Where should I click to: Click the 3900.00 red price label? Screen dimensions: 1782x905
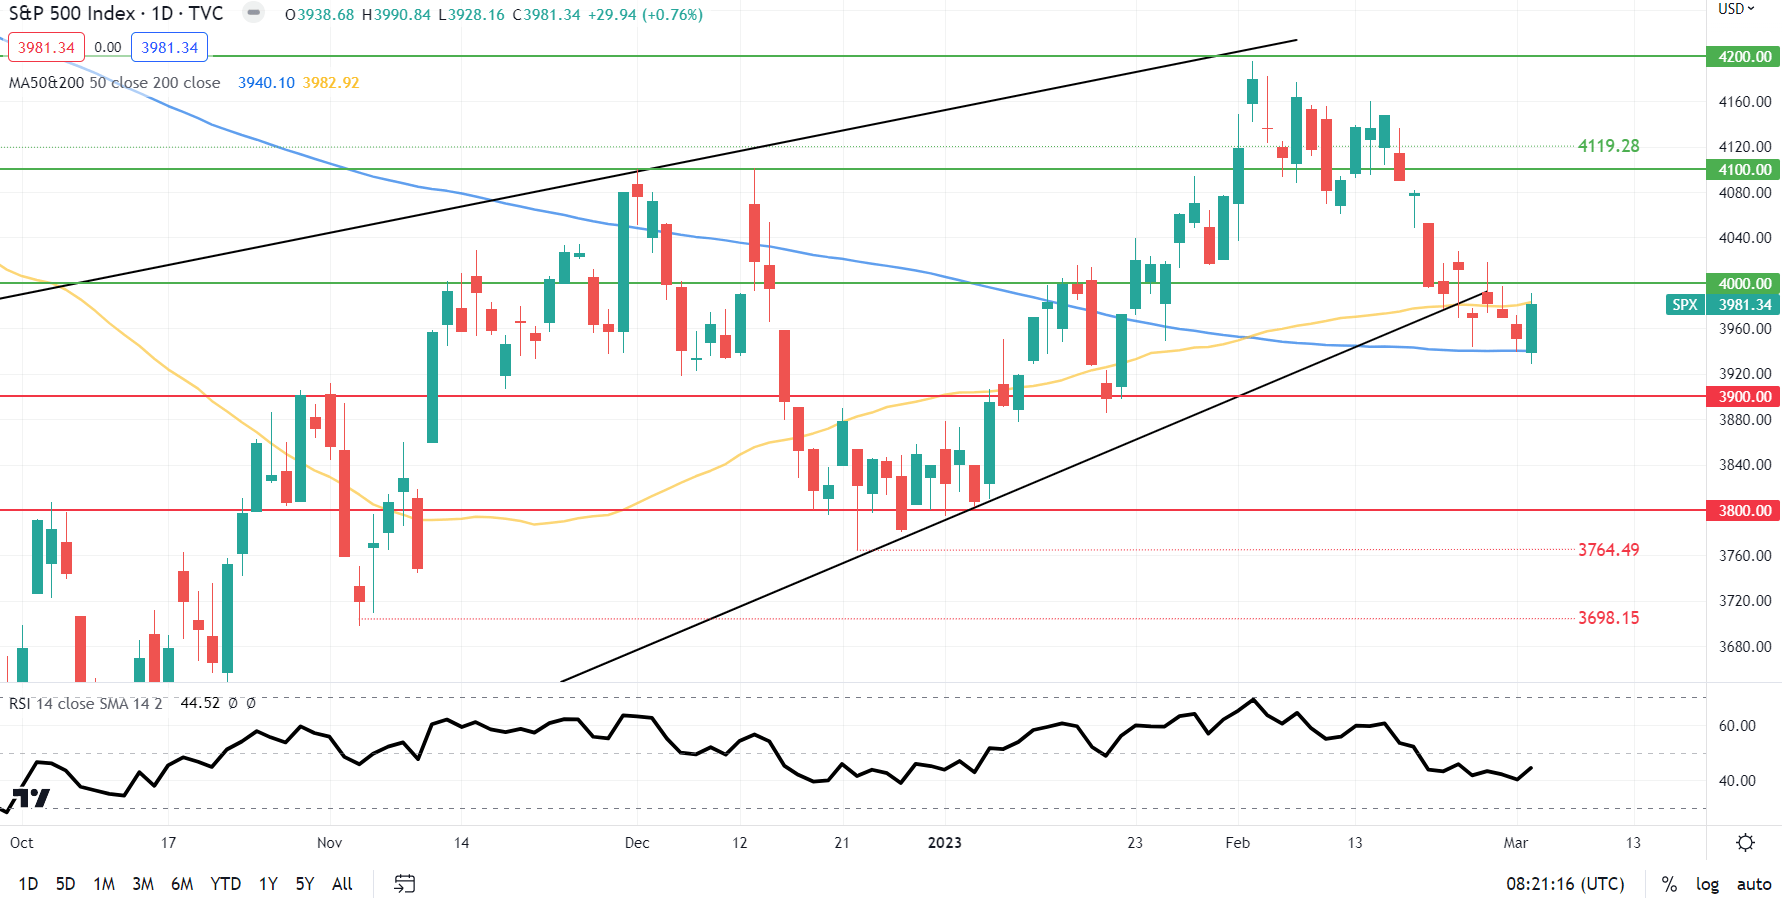point(1743,396)
